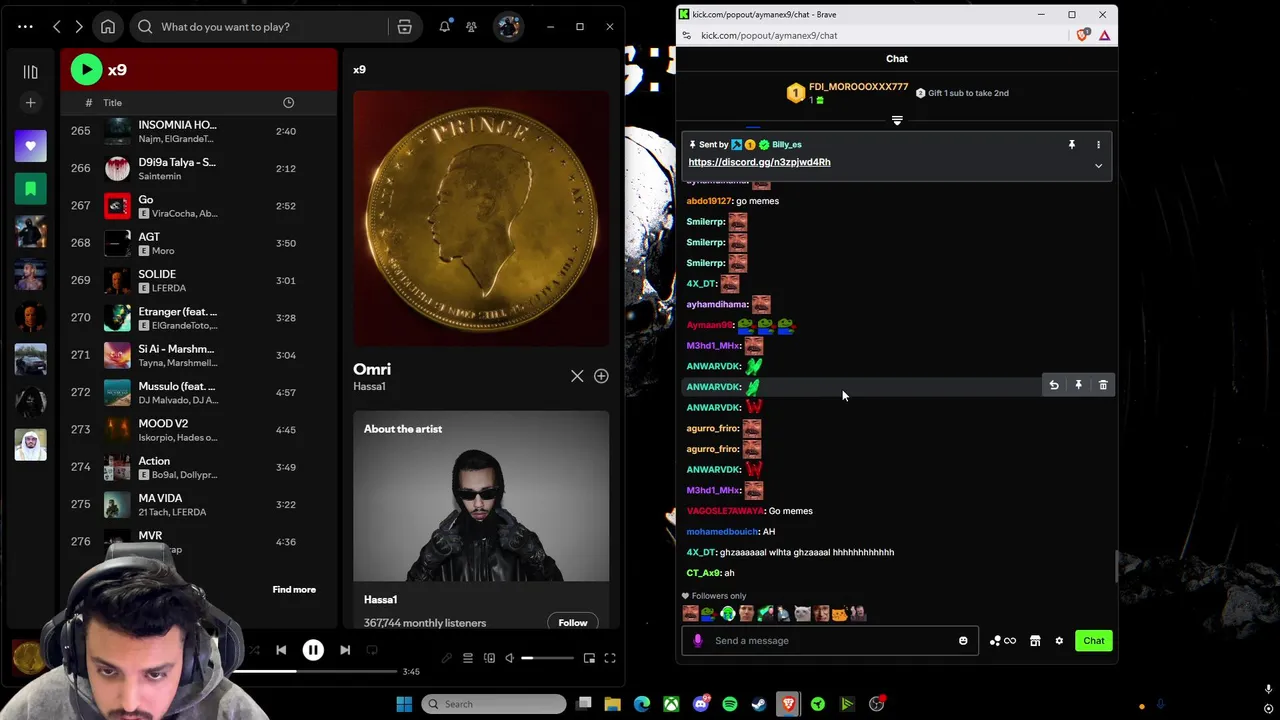Go back in Spotify navigation

(x=57, y=27)
